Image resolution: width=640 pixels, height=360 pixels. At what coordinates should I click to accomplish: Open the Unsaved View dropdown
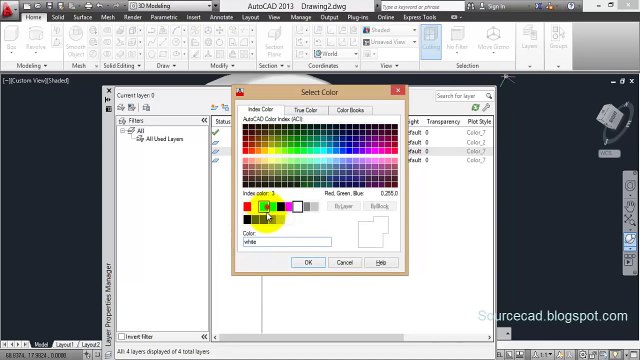pyautogui.click(x=390, y=42)
